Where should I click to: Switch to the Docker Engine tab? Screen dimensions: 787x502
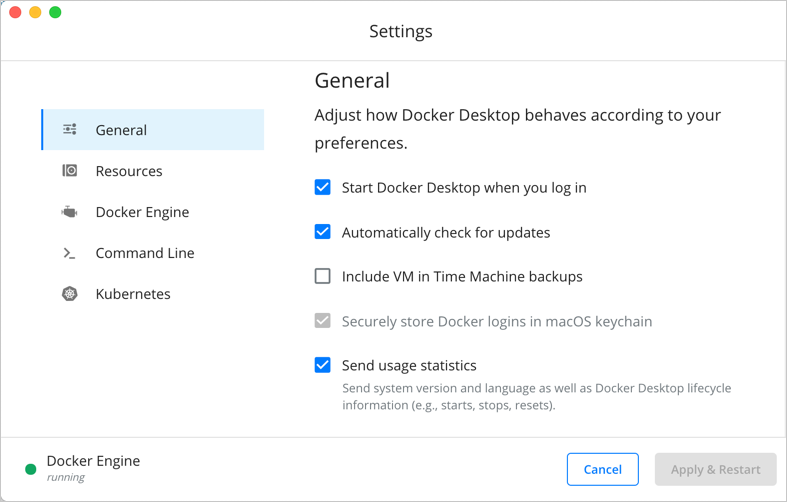coord(142,212)
